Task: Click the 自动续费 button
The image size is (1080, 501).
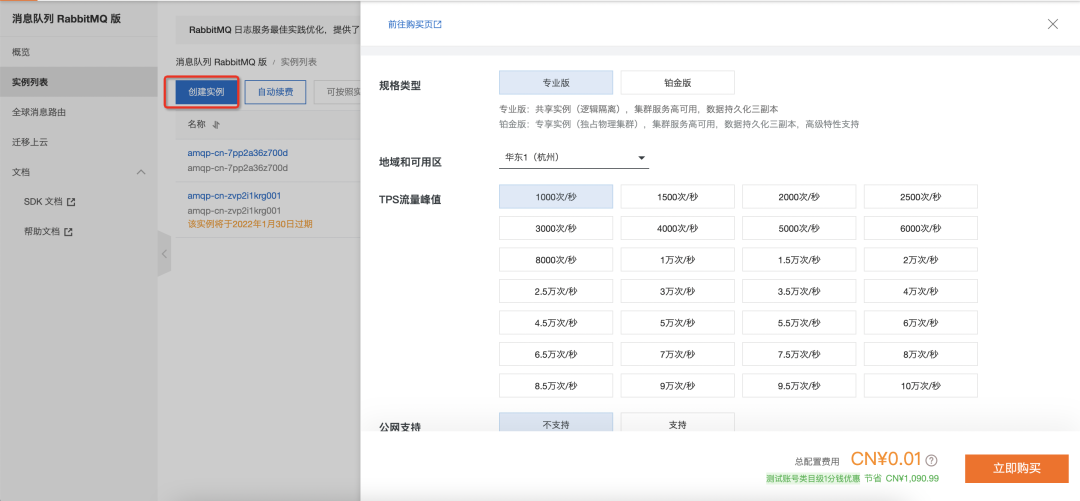Action: 275,92
